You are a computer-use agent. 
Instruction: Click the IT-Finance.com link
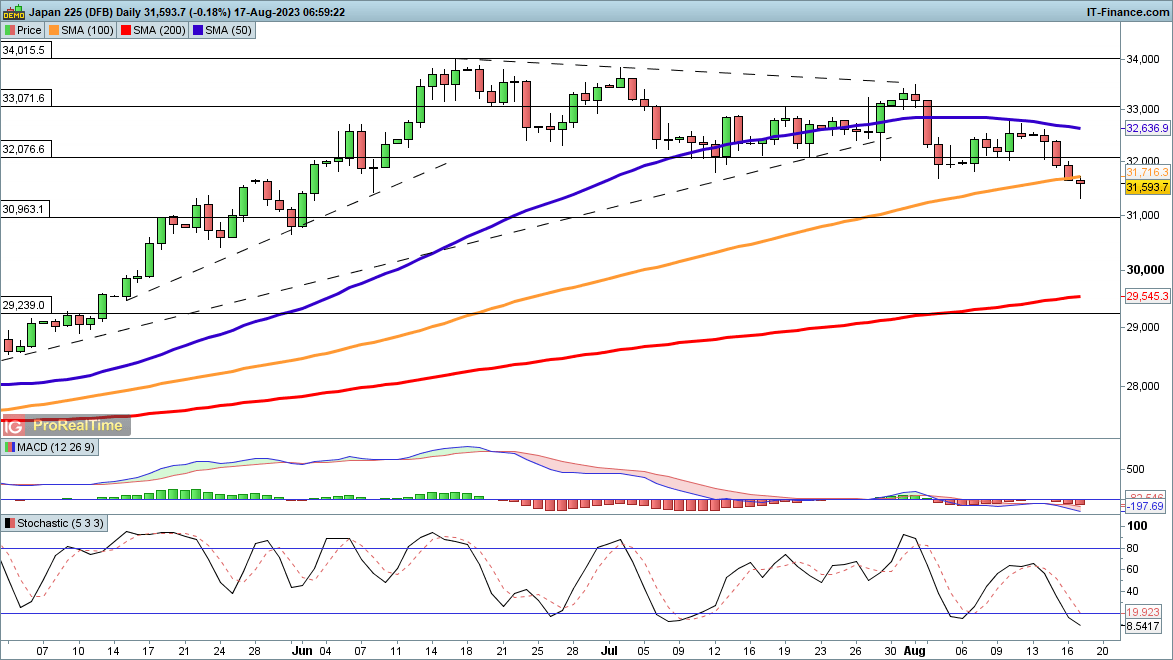[1127, 12]
